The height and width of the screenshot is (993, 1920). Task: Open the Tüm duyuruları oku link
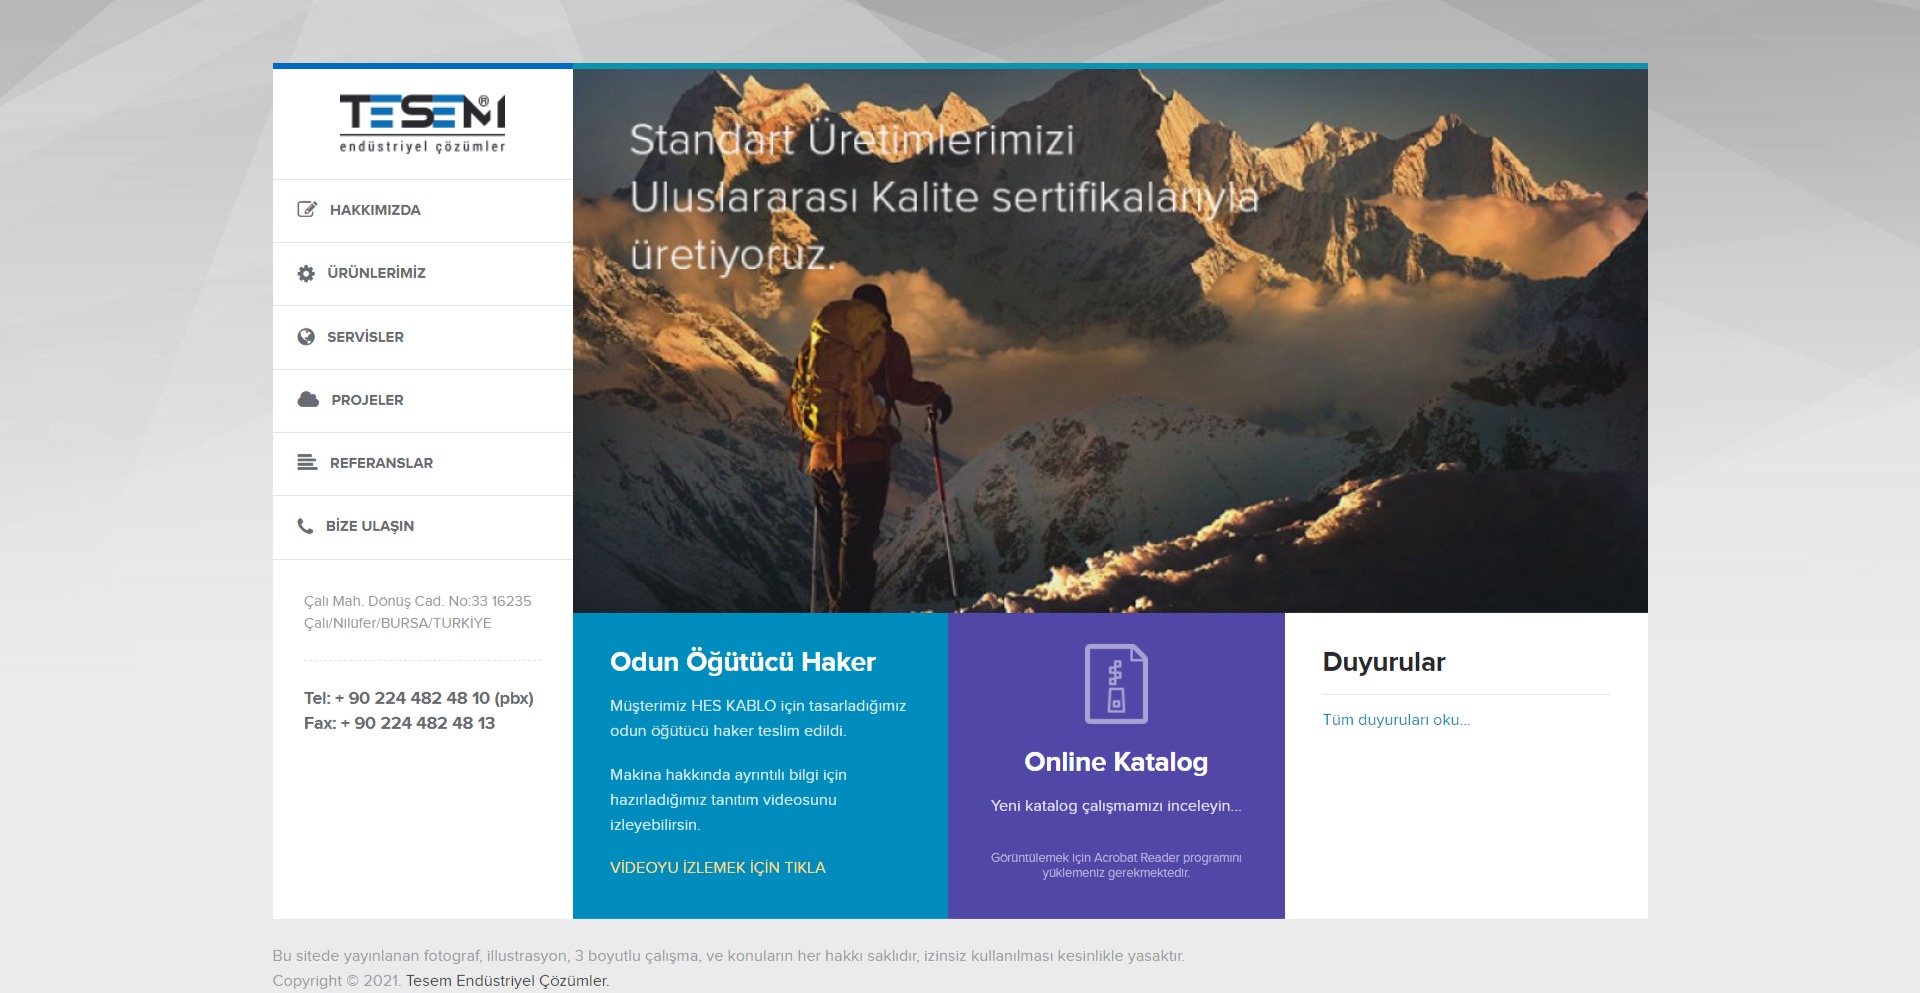1396,720
